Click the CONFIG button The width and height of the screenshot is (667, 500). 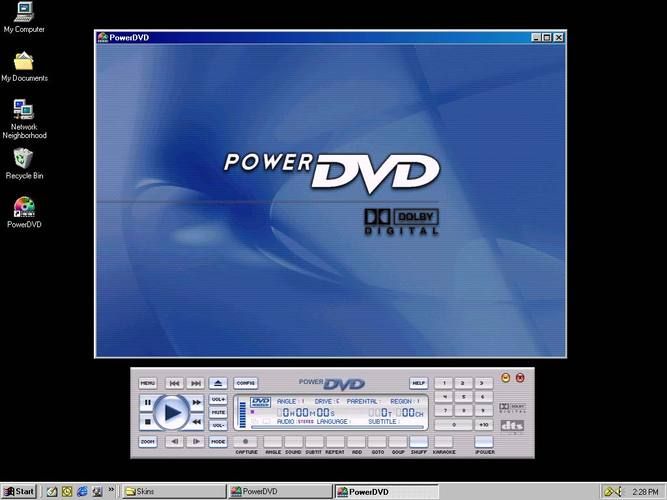tap(246, 383)
